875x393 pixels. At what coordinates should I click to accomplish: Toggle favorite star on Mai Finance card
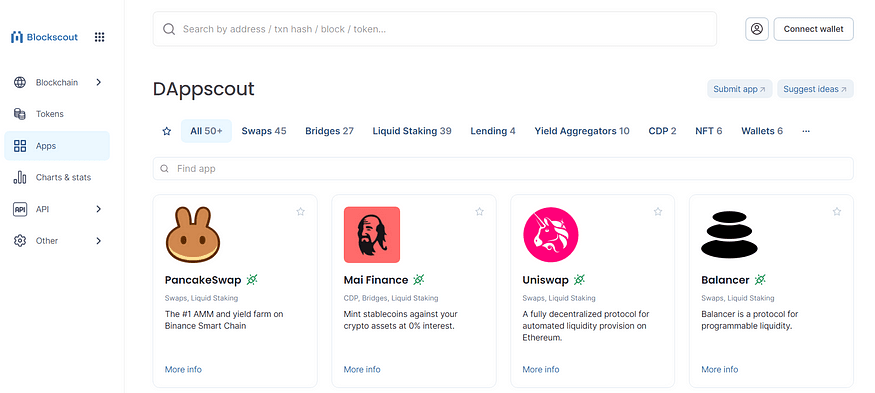click(x=479, y=212)
